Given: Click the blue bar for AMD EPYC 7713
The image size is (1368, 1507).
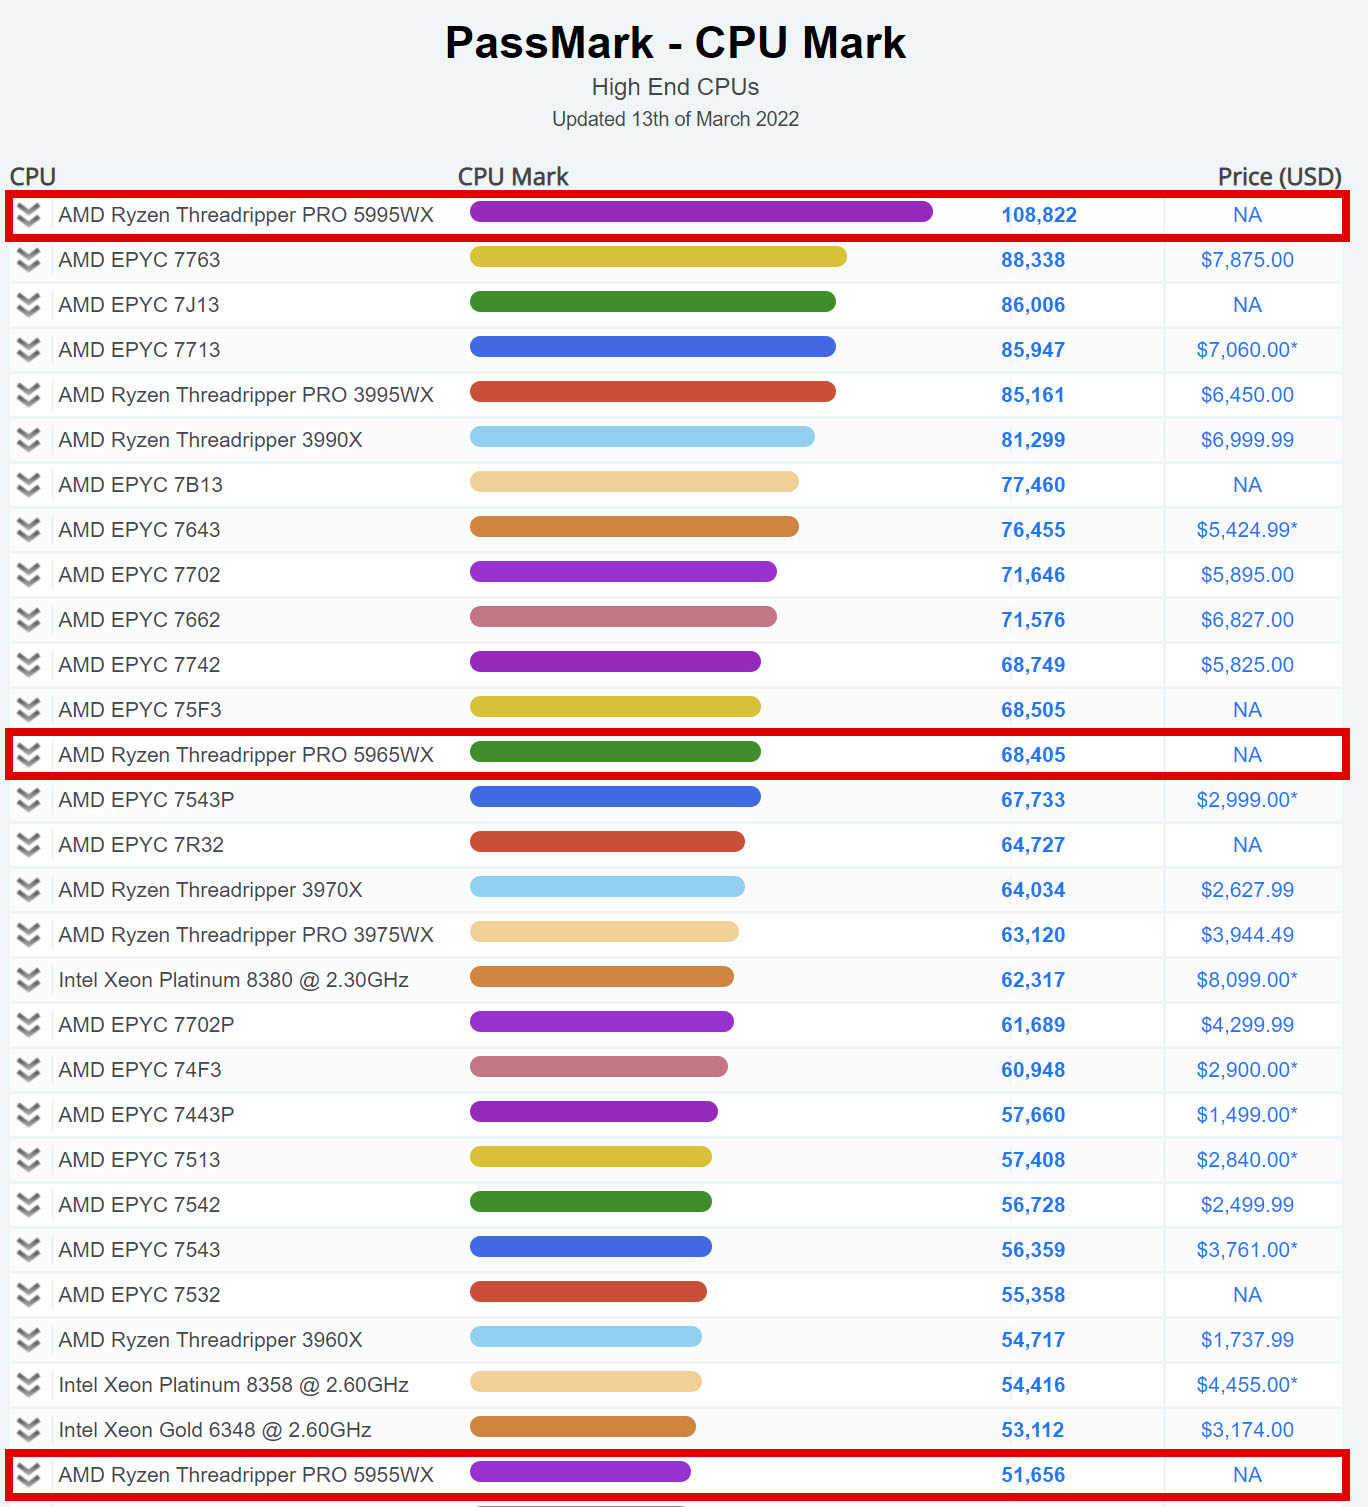Looking at the screenshot, I should (x=653, y=347).
